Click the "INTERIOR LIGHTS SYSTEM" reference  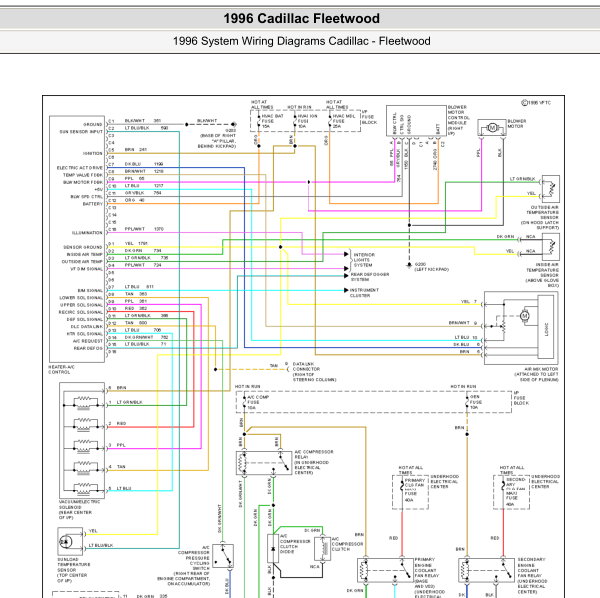click(364, 260)
